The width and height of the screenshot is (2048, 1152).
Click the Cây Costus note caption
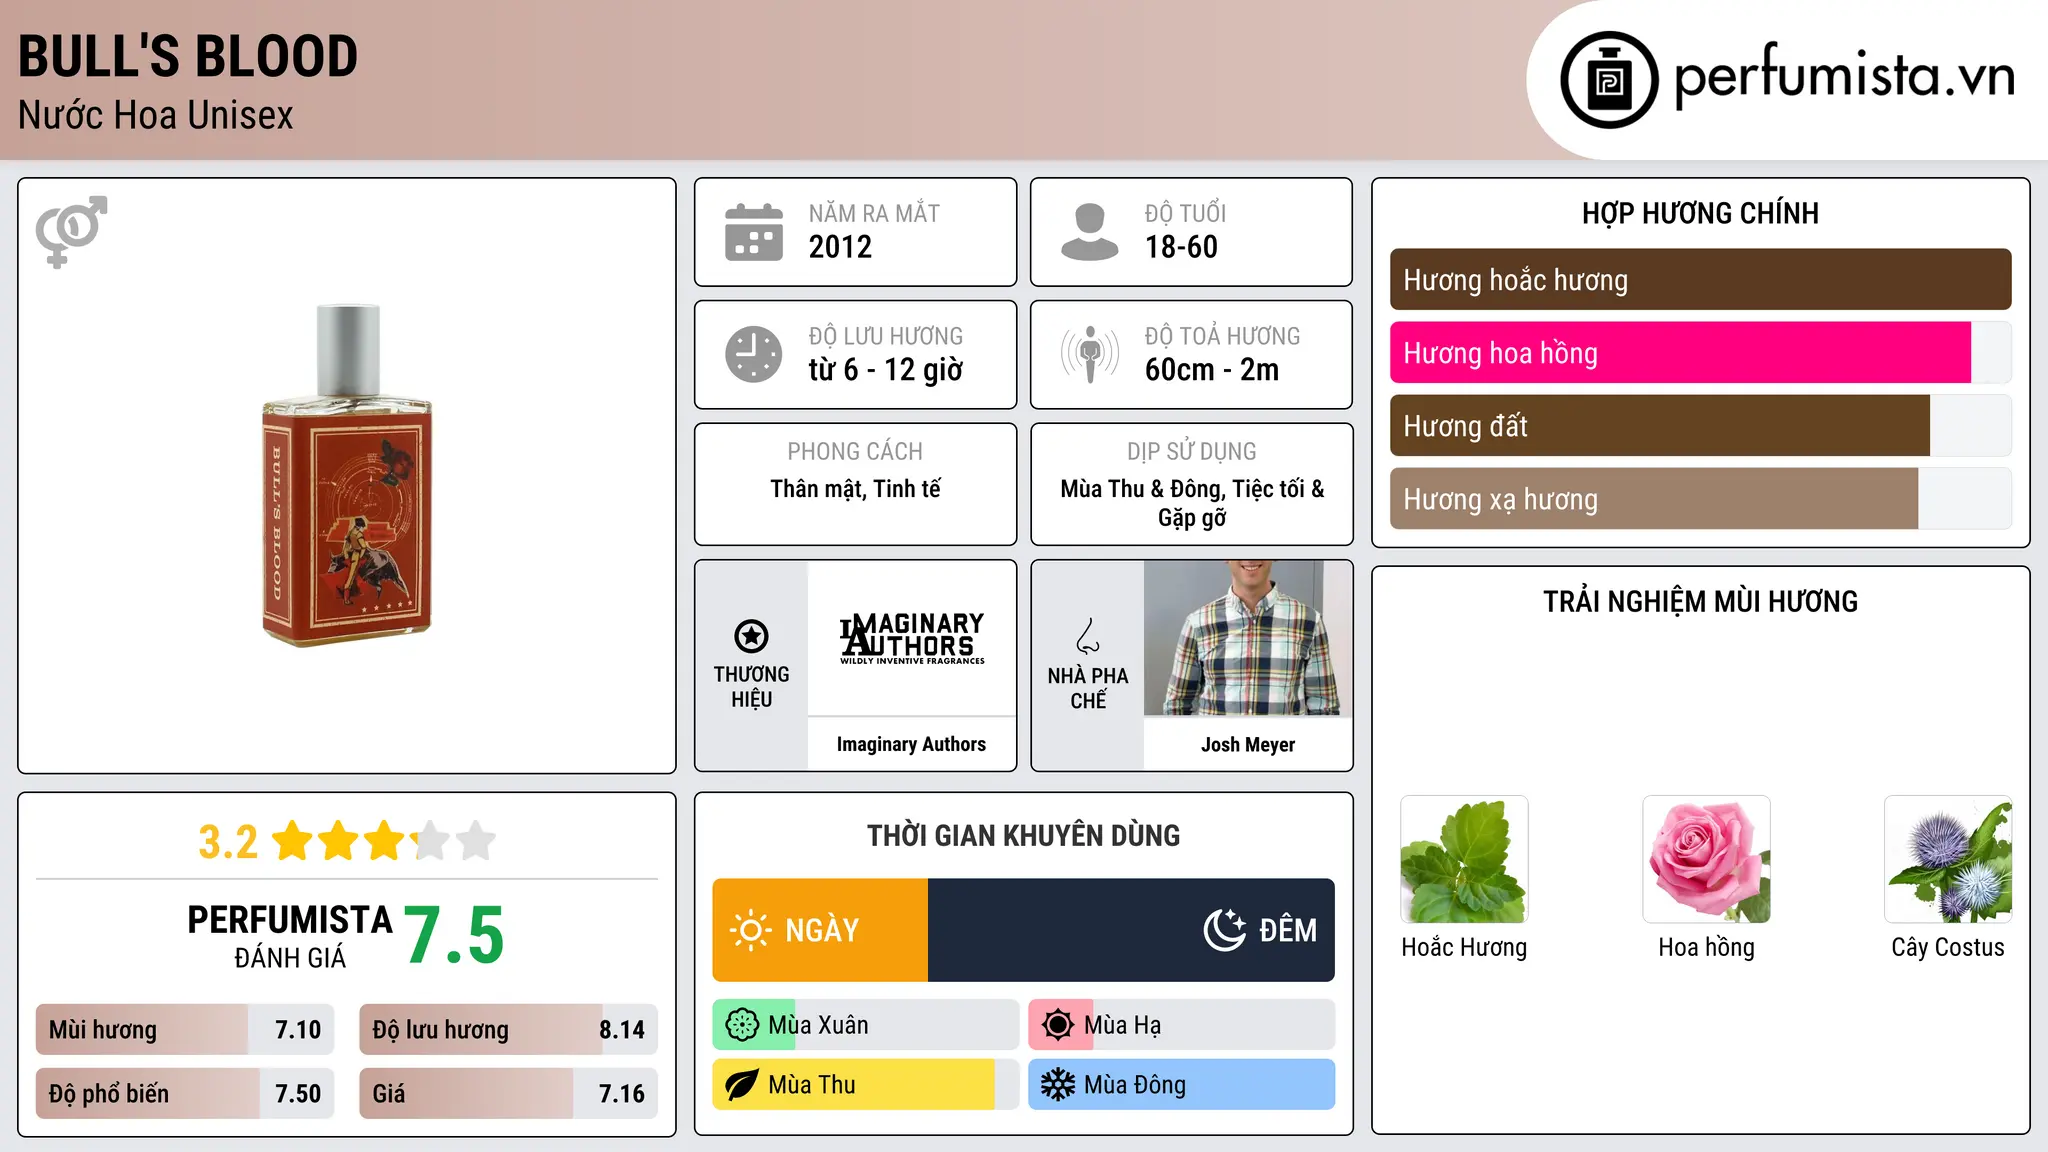coord(1948,947)
